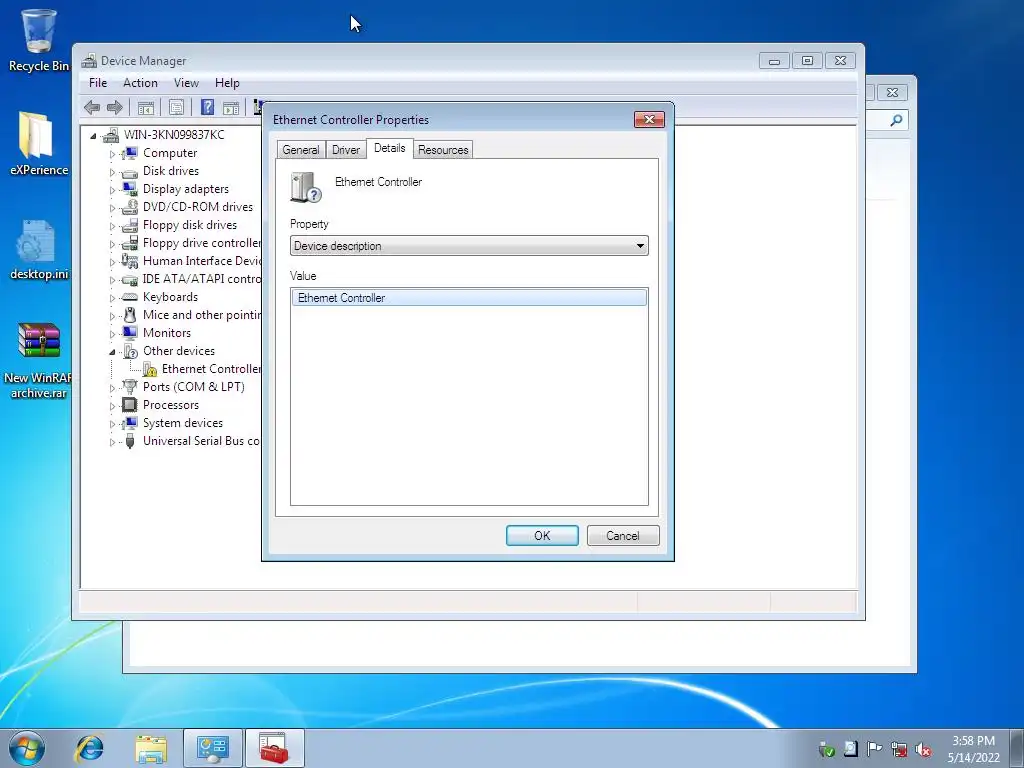Open the File menu
This screenshot has height=768, width=1024.
[98, 83]
